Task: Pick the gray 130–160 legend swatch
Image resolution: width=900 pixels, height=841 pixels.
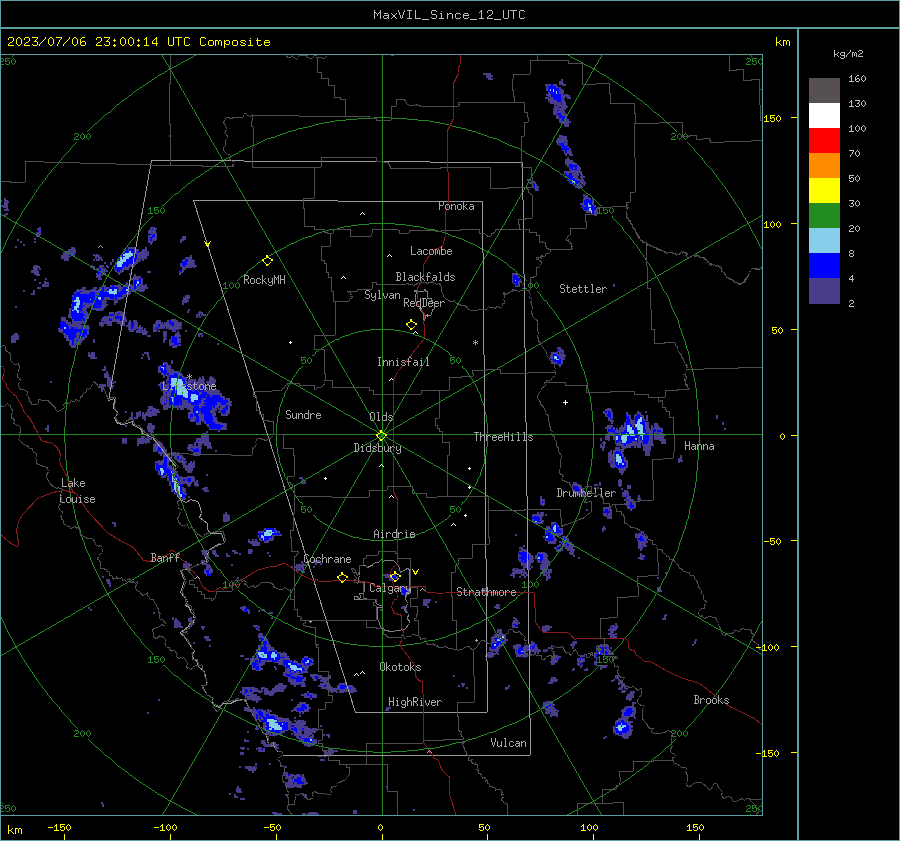Action: click(824, 91)
